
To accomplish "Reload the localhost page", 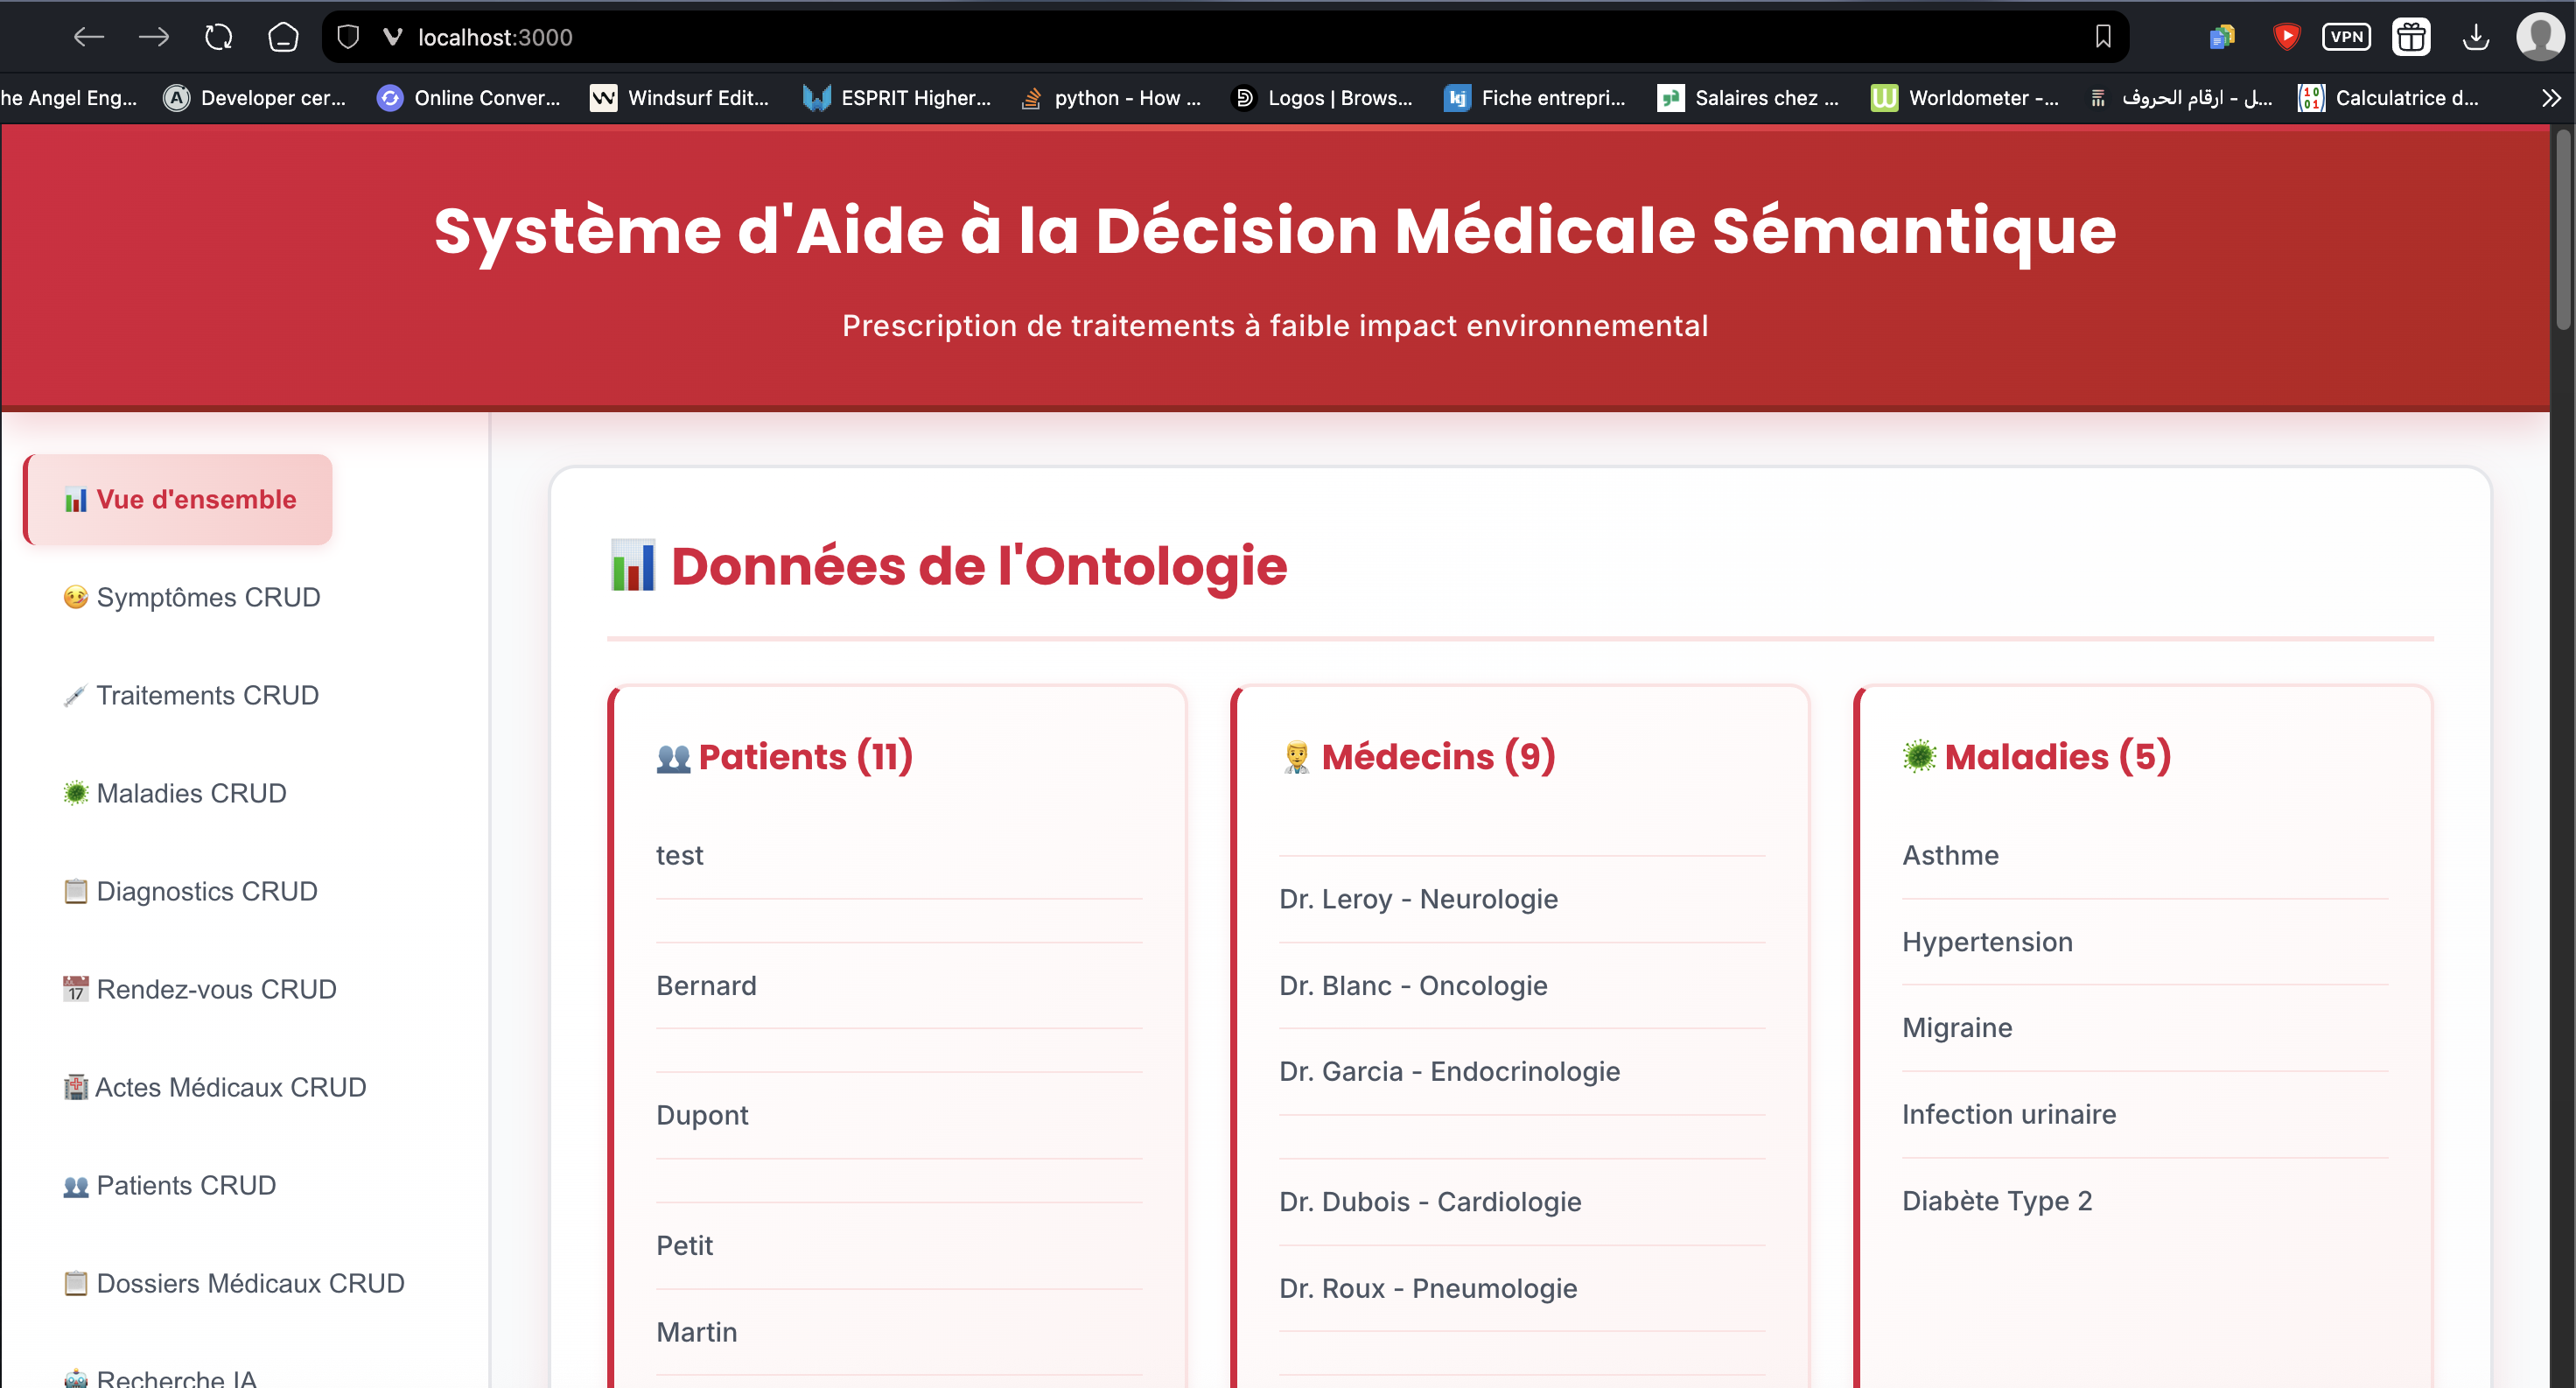I will [x=218, y=36].
